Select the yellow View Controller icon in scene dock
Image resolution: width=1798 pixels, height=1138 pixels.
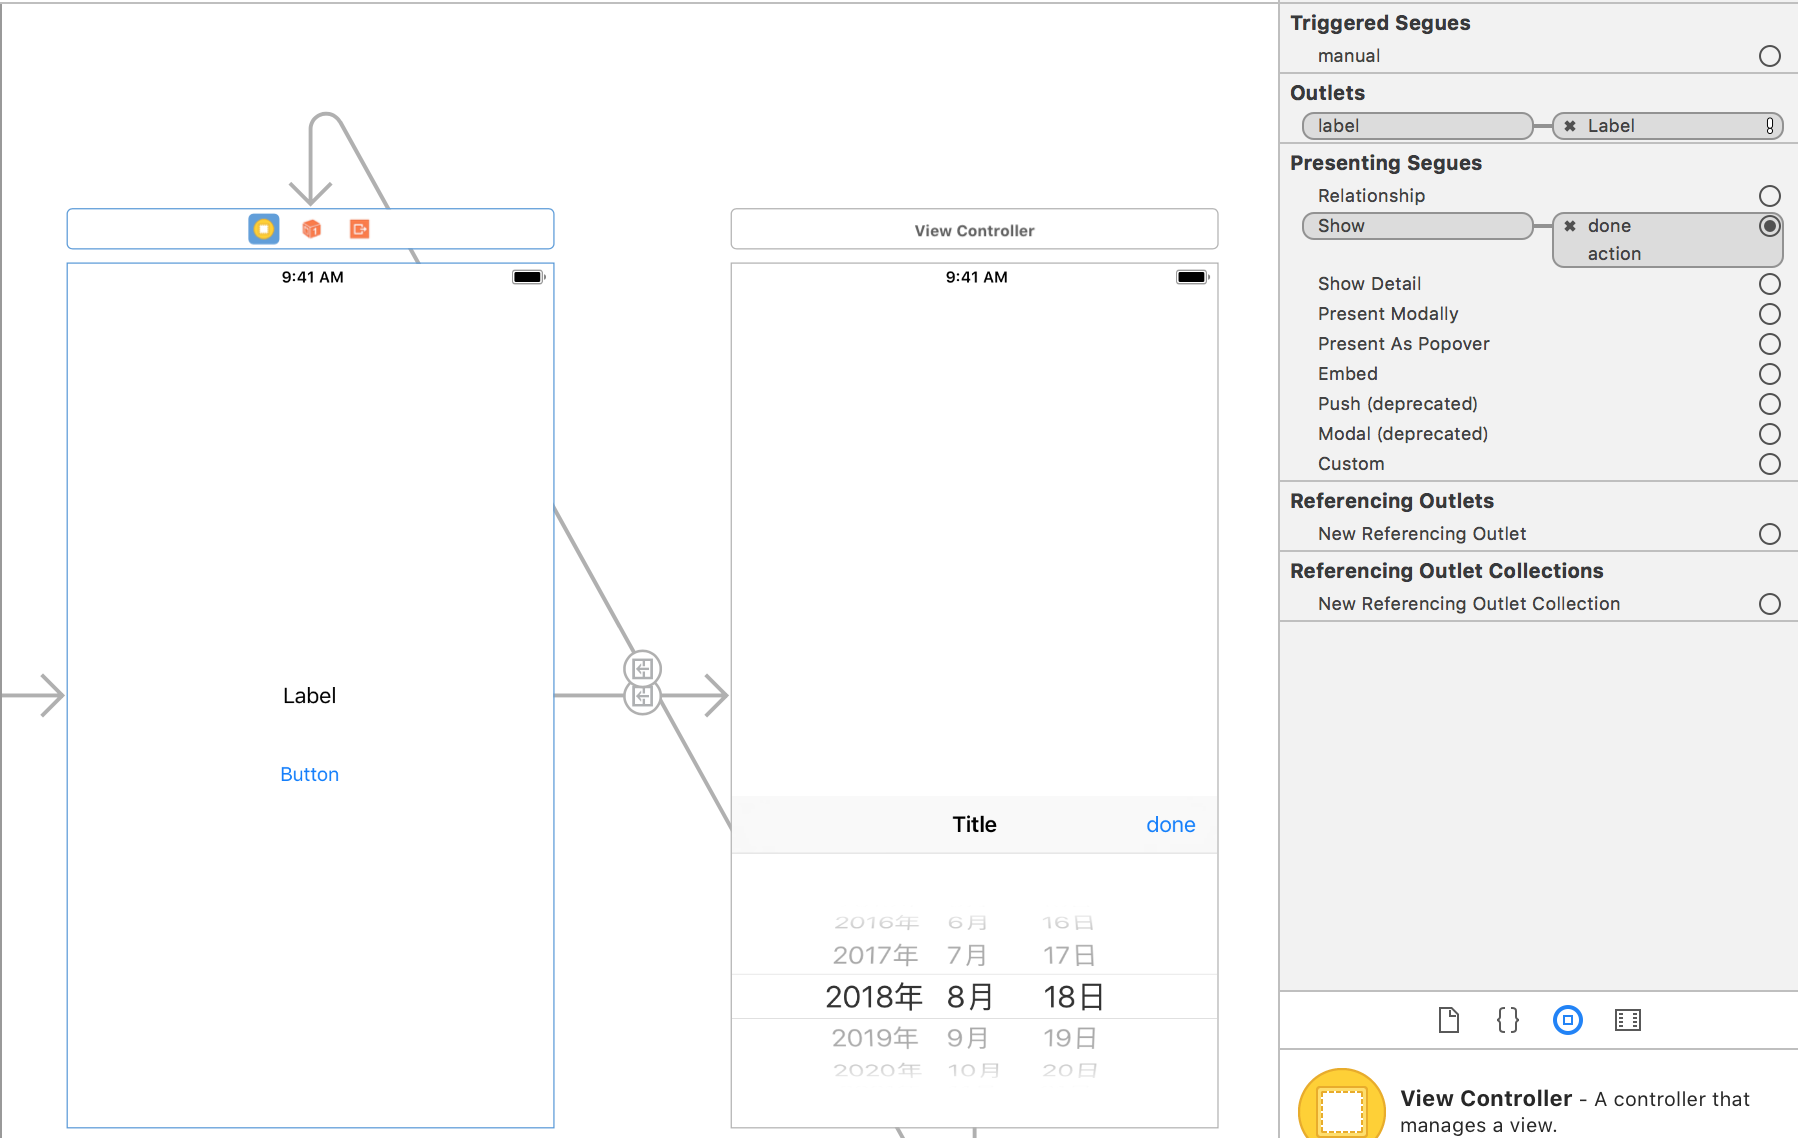(263, 229)
